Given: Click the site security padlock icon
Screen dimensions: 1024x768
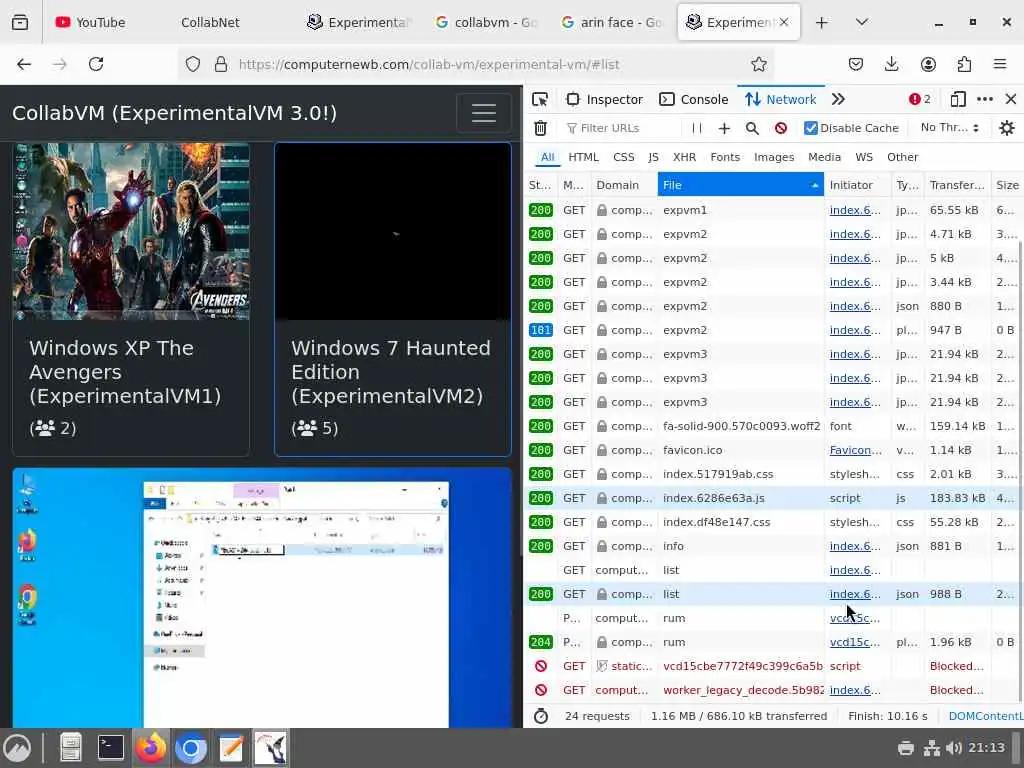Looking at the screenshot, I should (221, 64).
